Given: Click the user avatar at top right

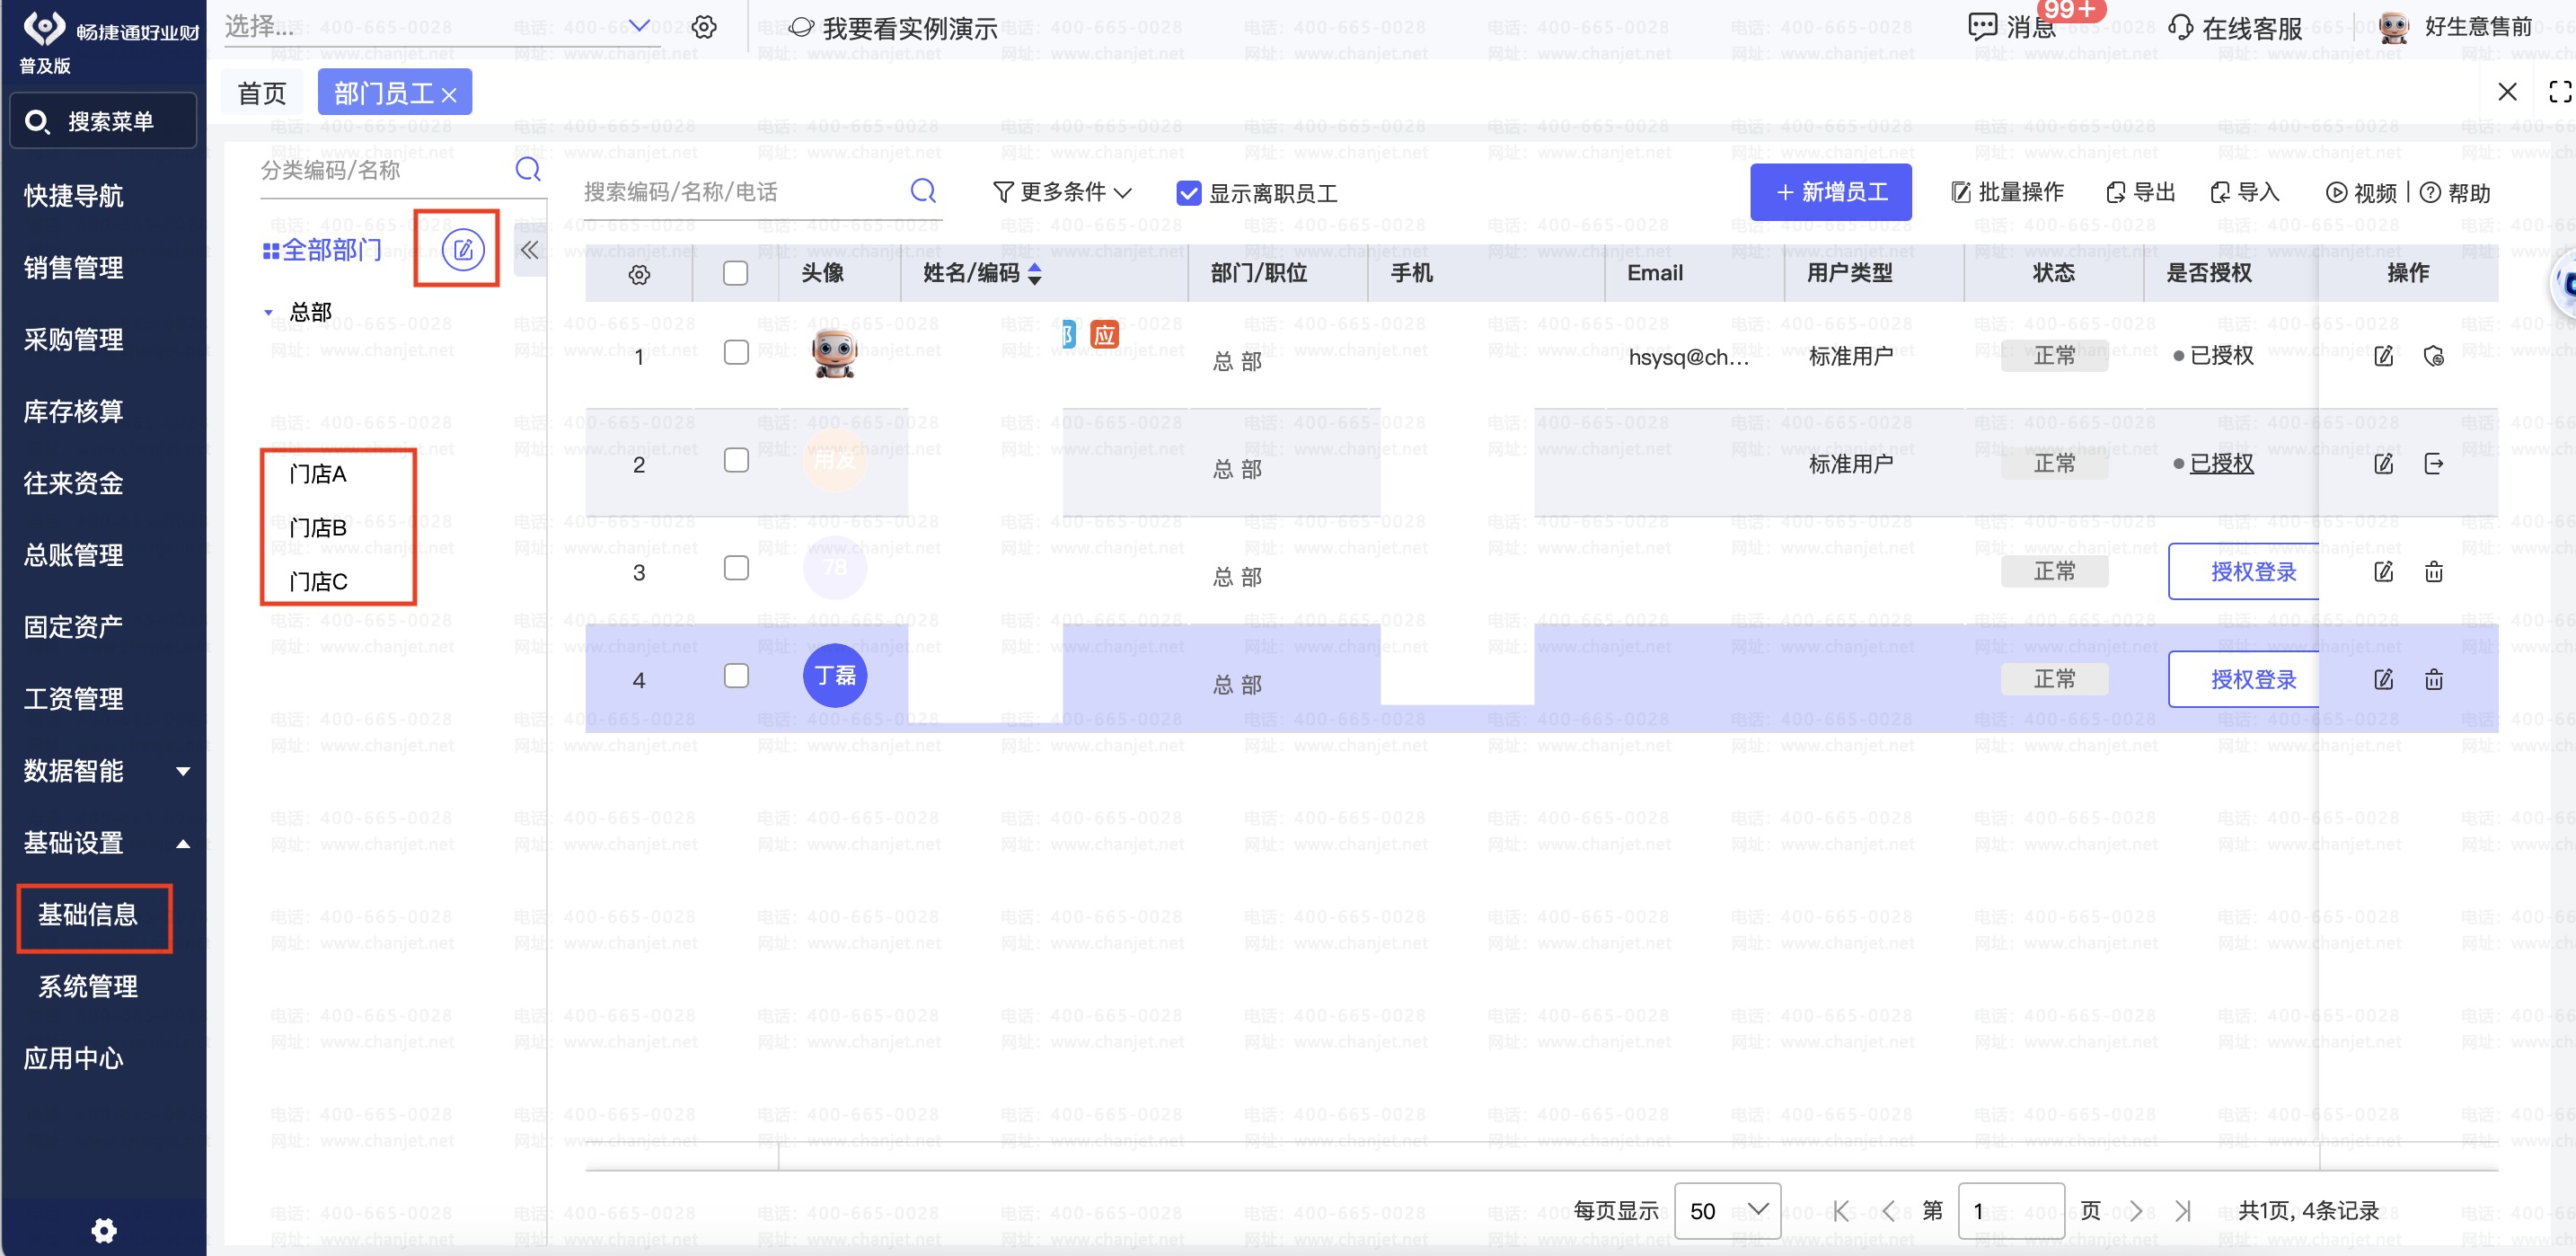Looking at the screenshot, I should 2393,27.
